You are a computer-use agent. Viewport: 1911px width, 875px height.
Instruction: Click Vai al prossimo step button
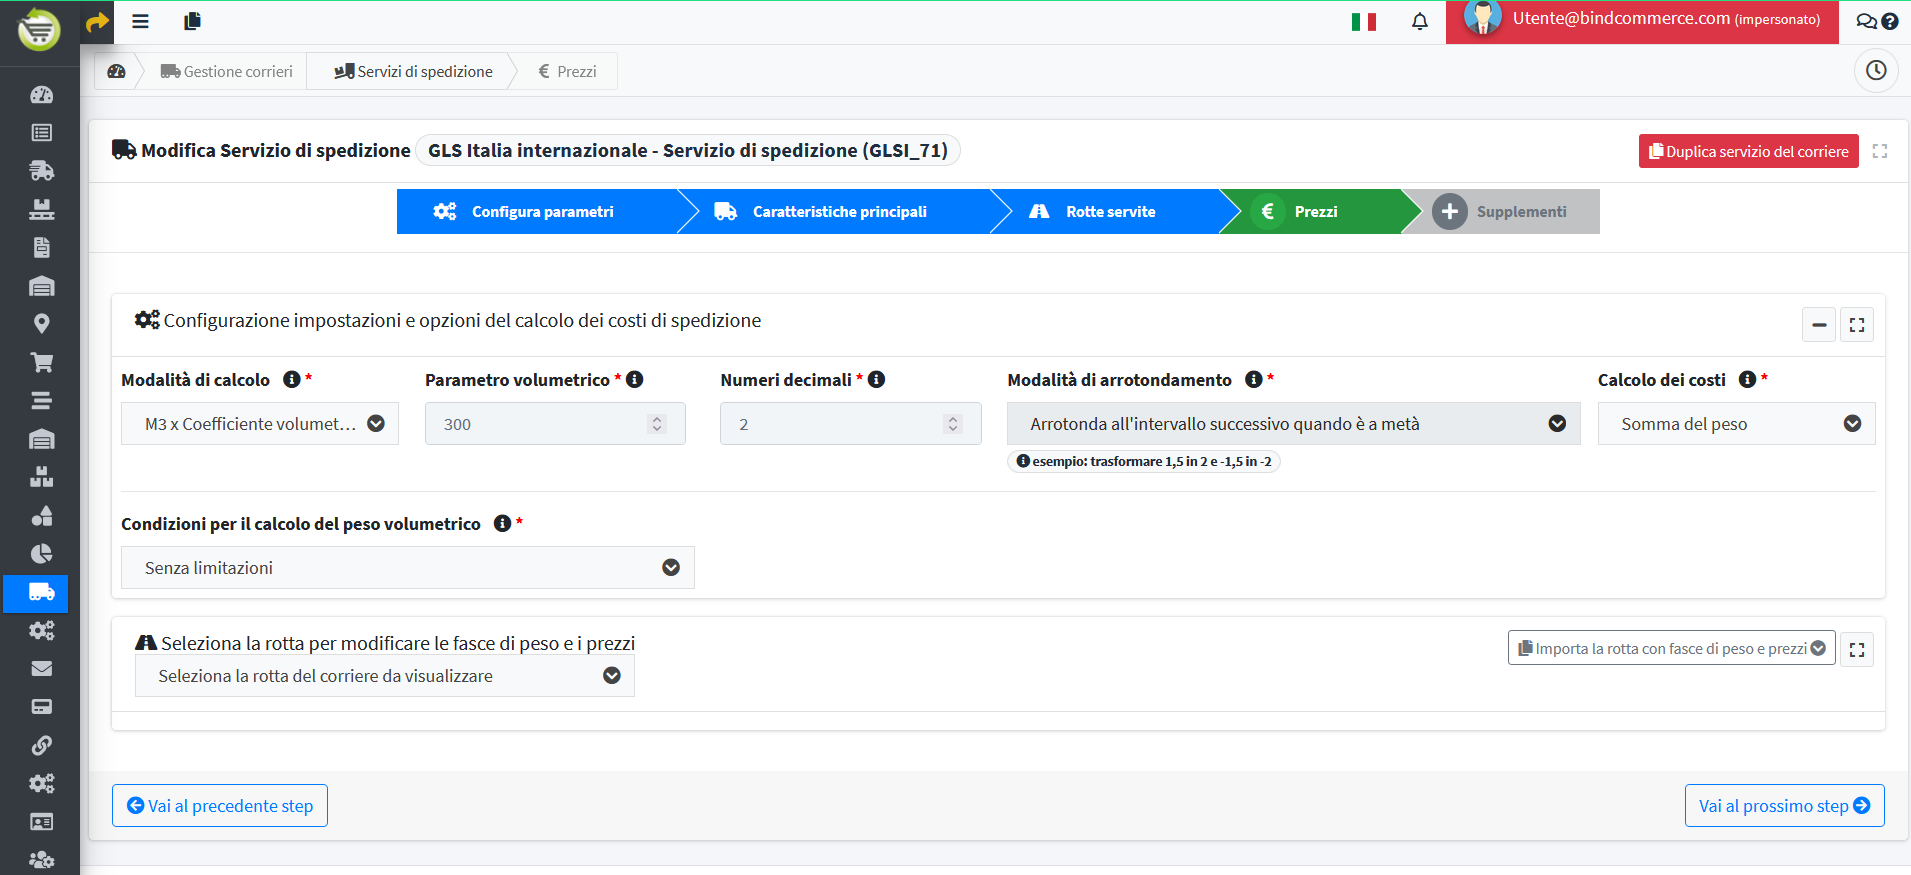tap(1784, 806)
